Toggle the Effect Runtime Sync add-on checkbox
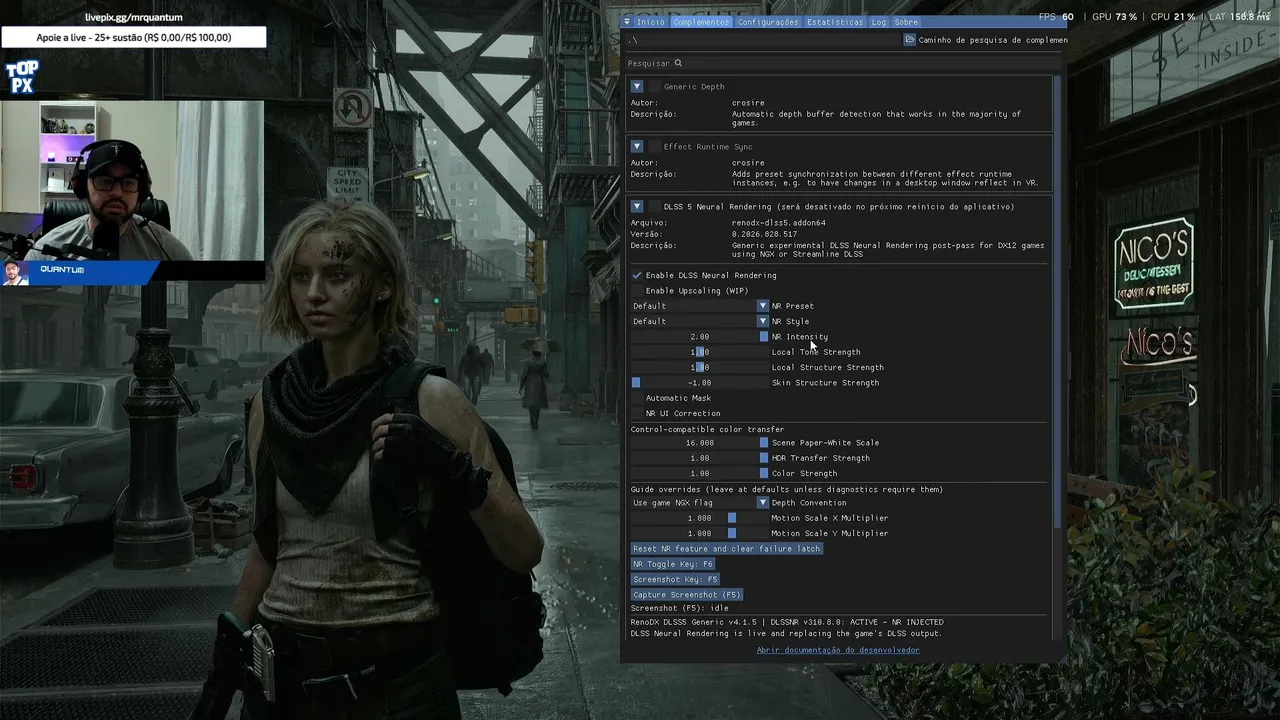The image size is (1280, 720). tap(654, 147)
